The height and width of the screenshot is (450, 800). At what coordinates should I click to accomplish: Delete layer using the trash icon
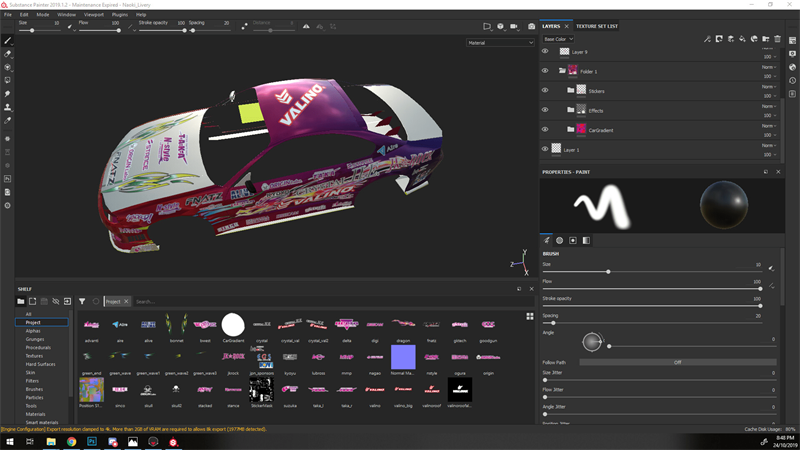[x=778, y=39]
